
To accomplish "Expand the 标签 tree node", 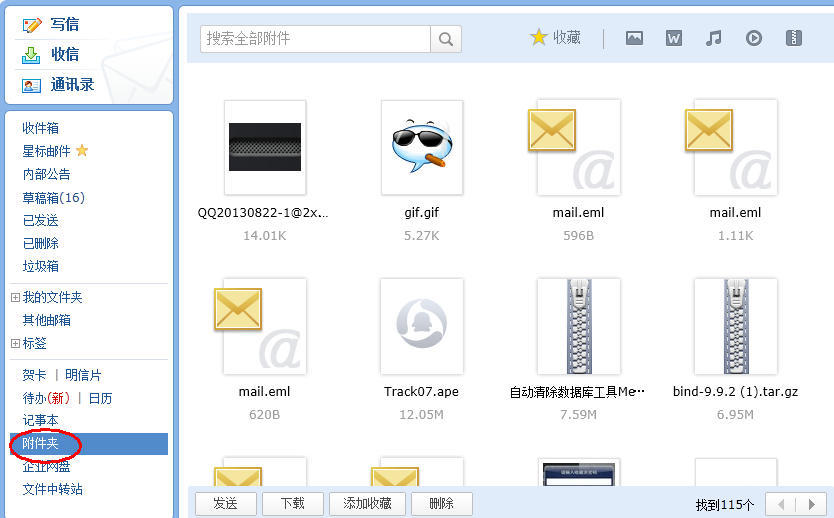I will point(15,344).
